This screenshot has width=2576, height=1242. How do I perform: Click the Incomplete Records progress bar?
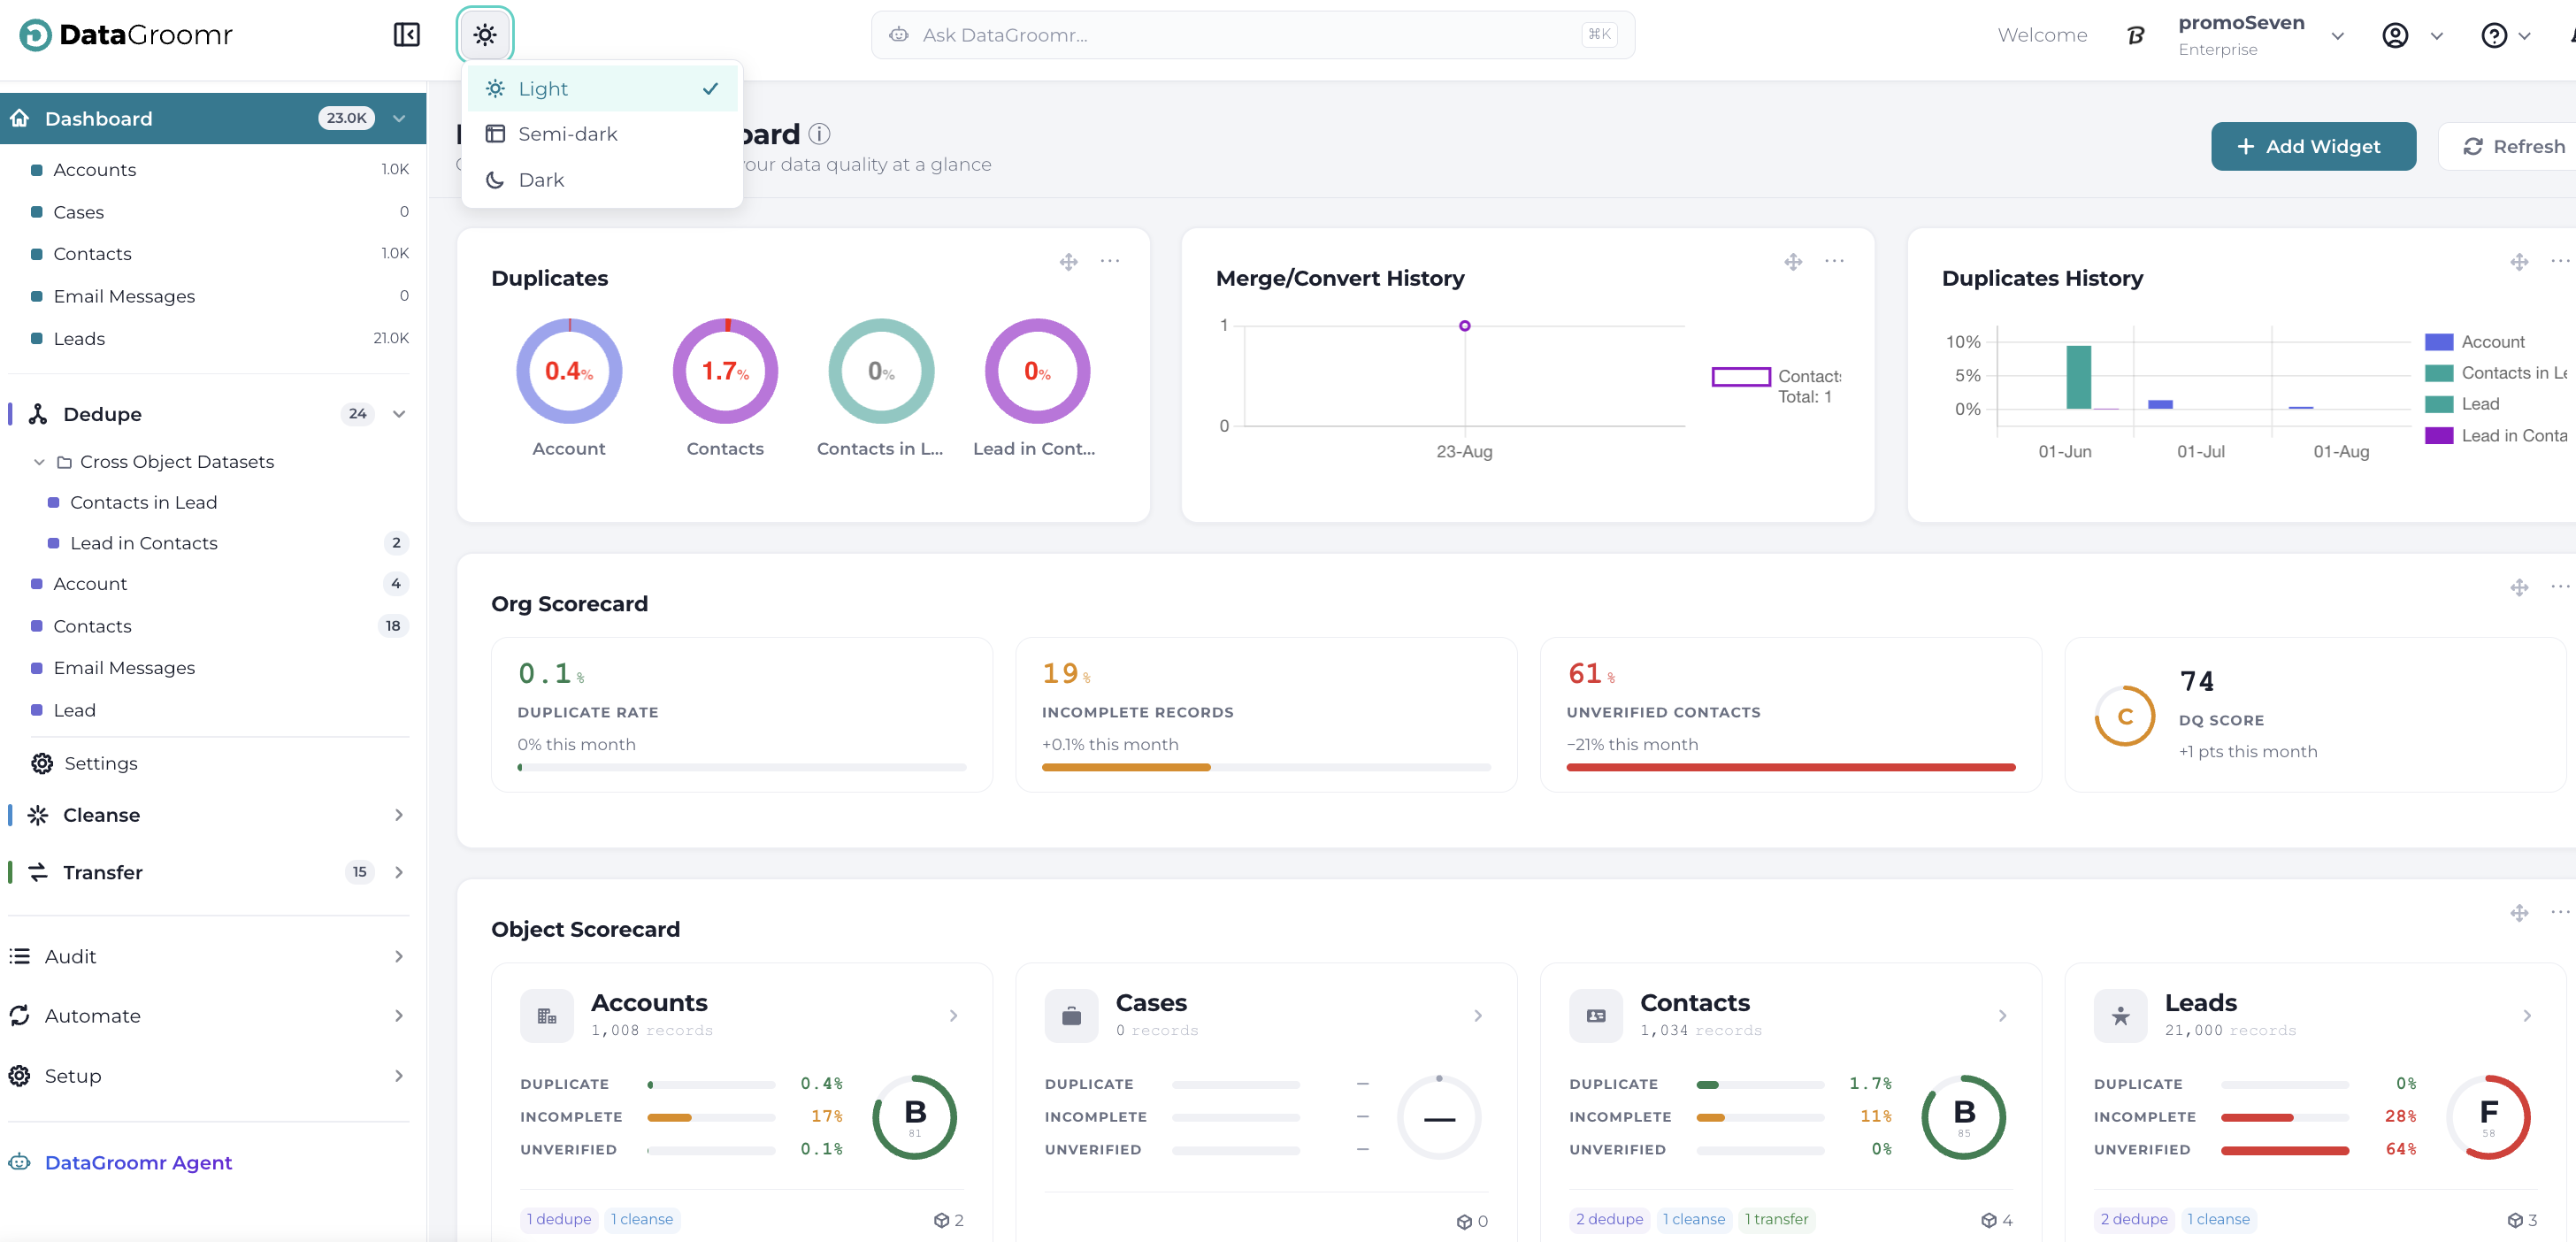click(1266, 767)
